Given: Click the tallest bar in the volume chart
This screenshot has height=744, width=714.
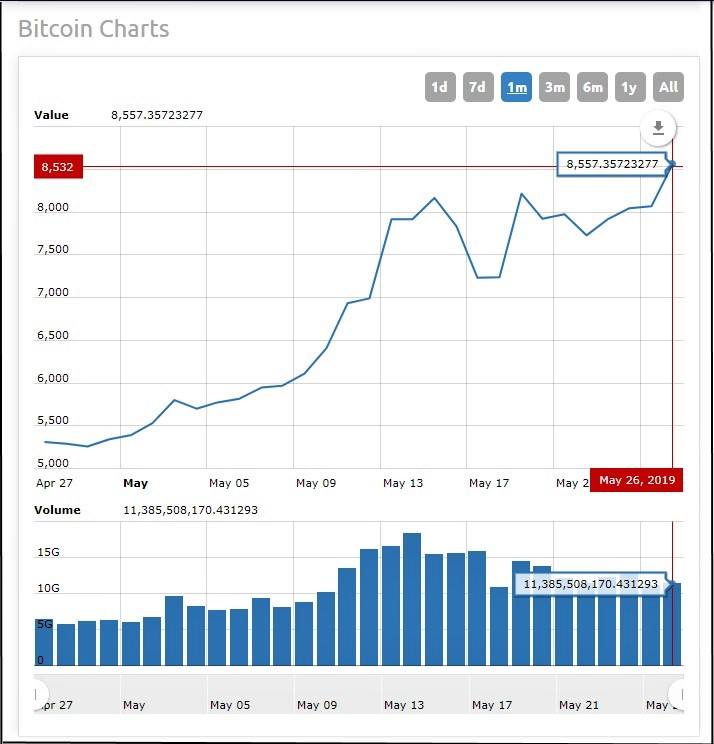Looking at the screenshot, I should click(412, 599).
